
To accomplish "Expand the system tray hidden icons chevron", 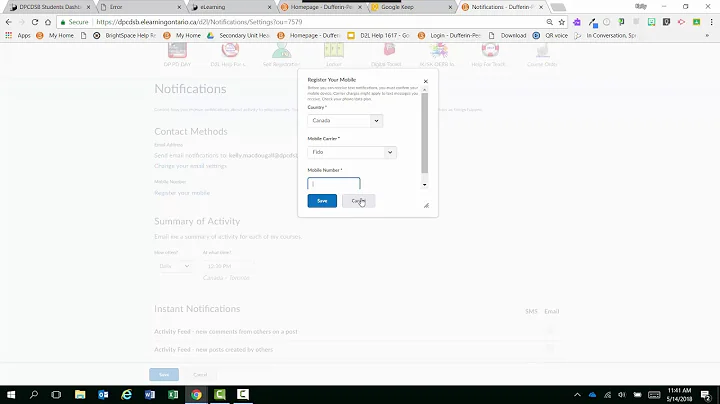I will point(577,395).
